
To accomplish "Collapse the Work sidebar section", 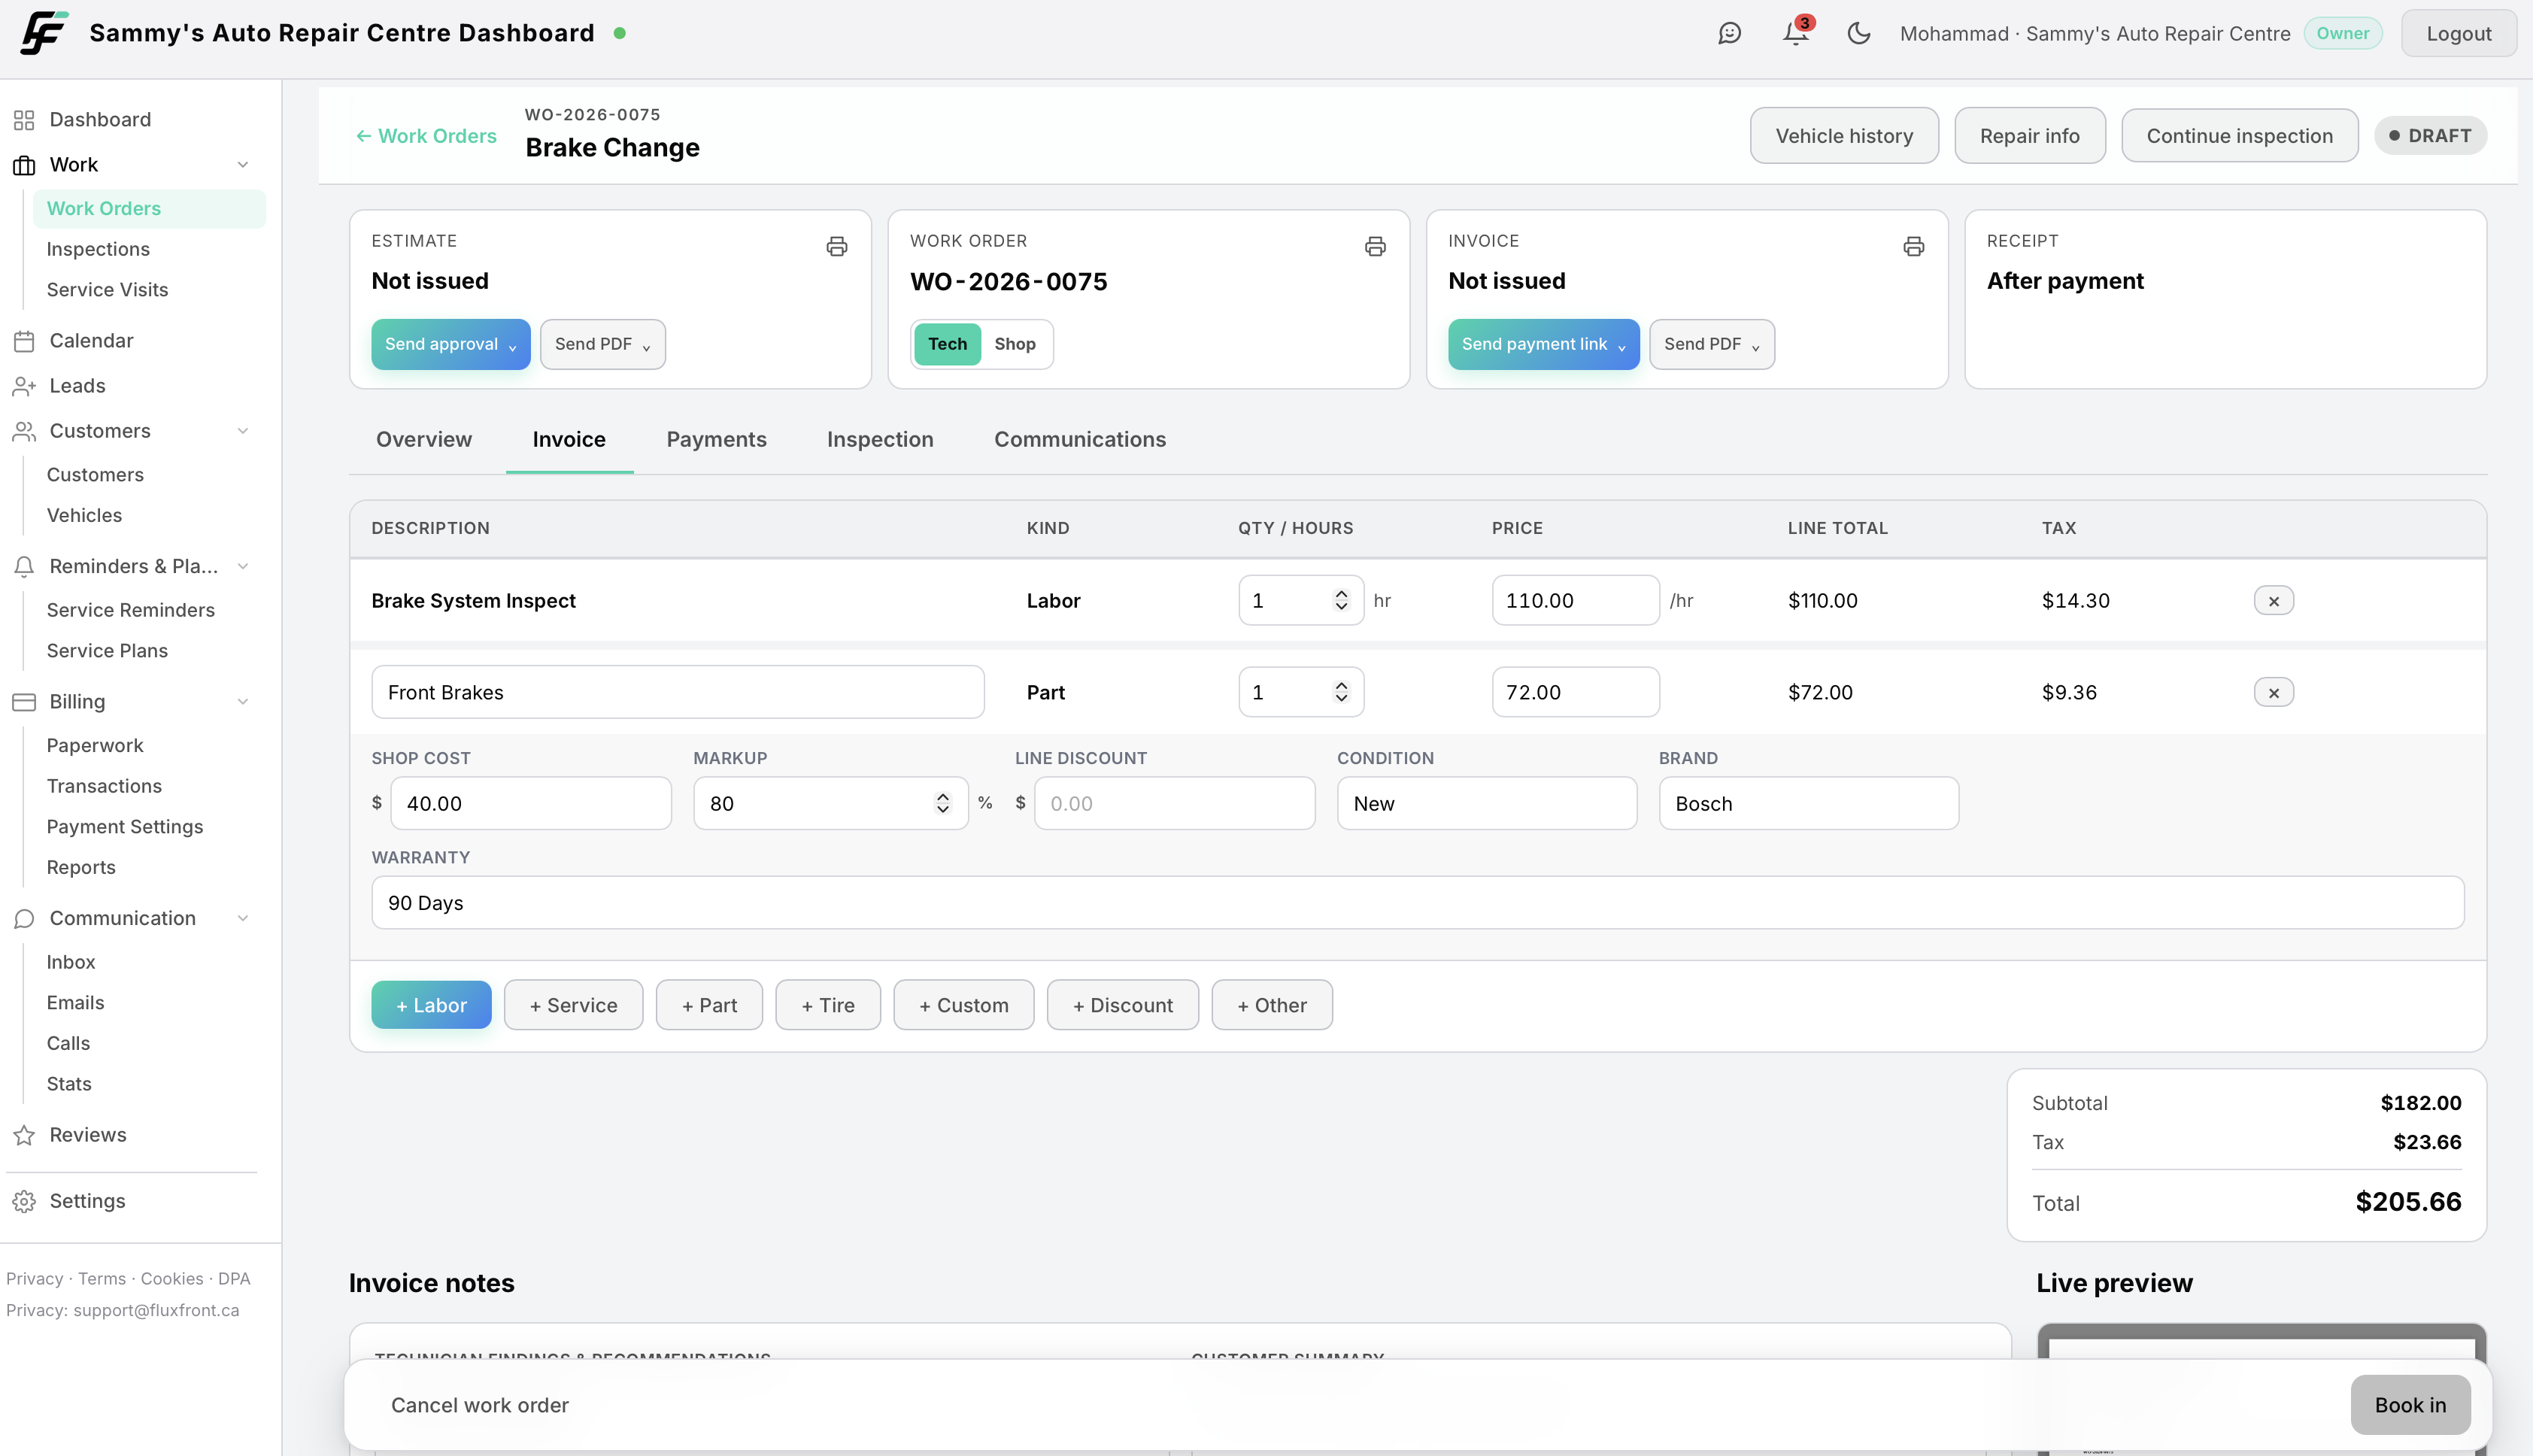I will [x=243, y=165].
